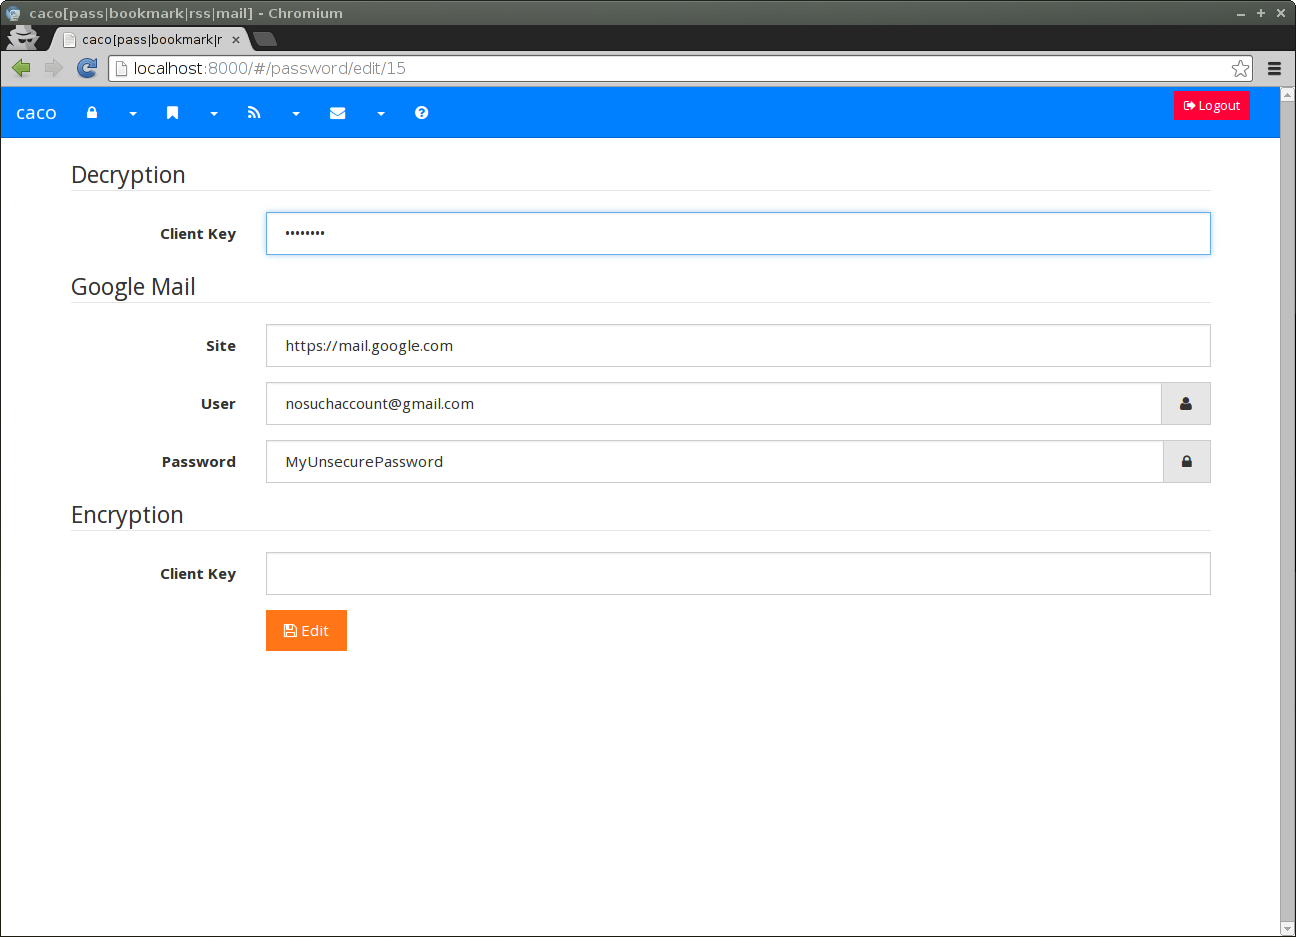Close the caco browser tab
Image resolution: width=1296 pixels, height=937 pixels.
tap(236, 40)
